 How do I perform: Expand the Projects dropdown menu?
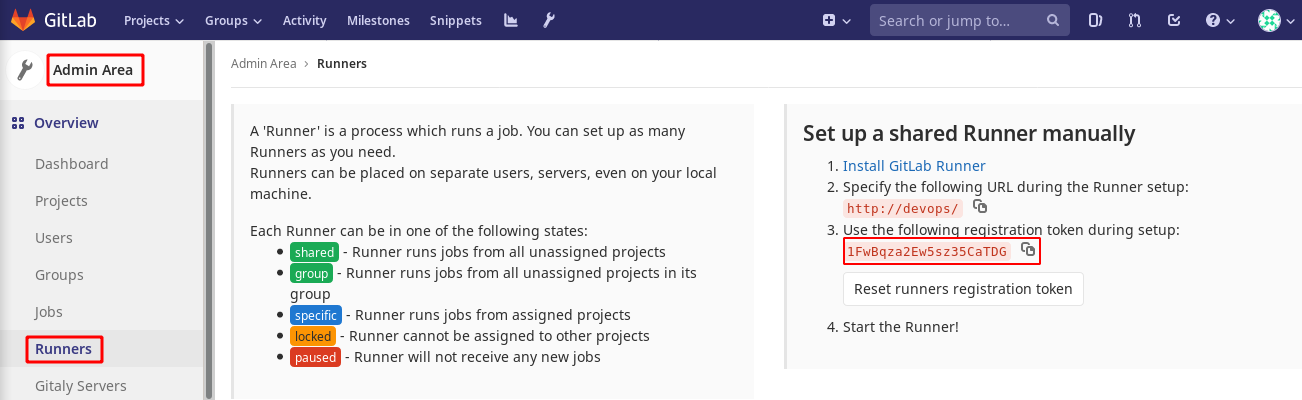154,20
